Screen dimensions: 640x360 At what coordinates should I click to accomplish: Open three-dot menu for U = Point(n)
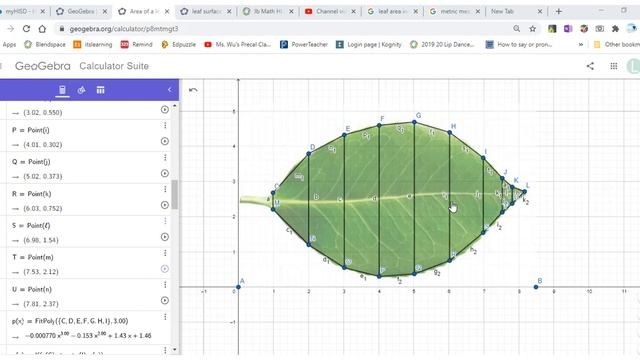tap(165, 284)
